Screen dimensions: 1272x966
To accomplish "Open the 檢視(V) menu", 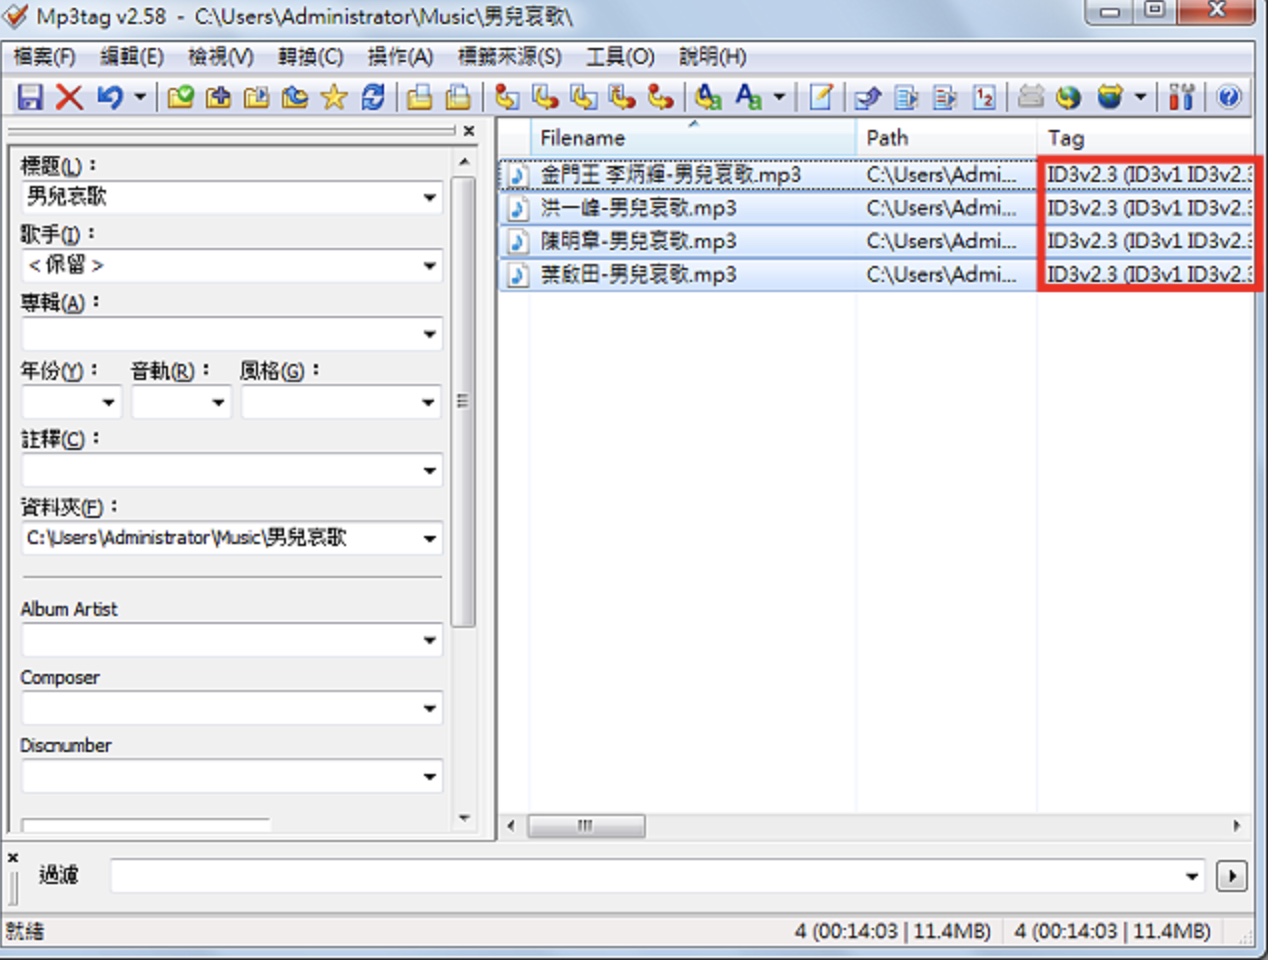I will click(221, 57).
